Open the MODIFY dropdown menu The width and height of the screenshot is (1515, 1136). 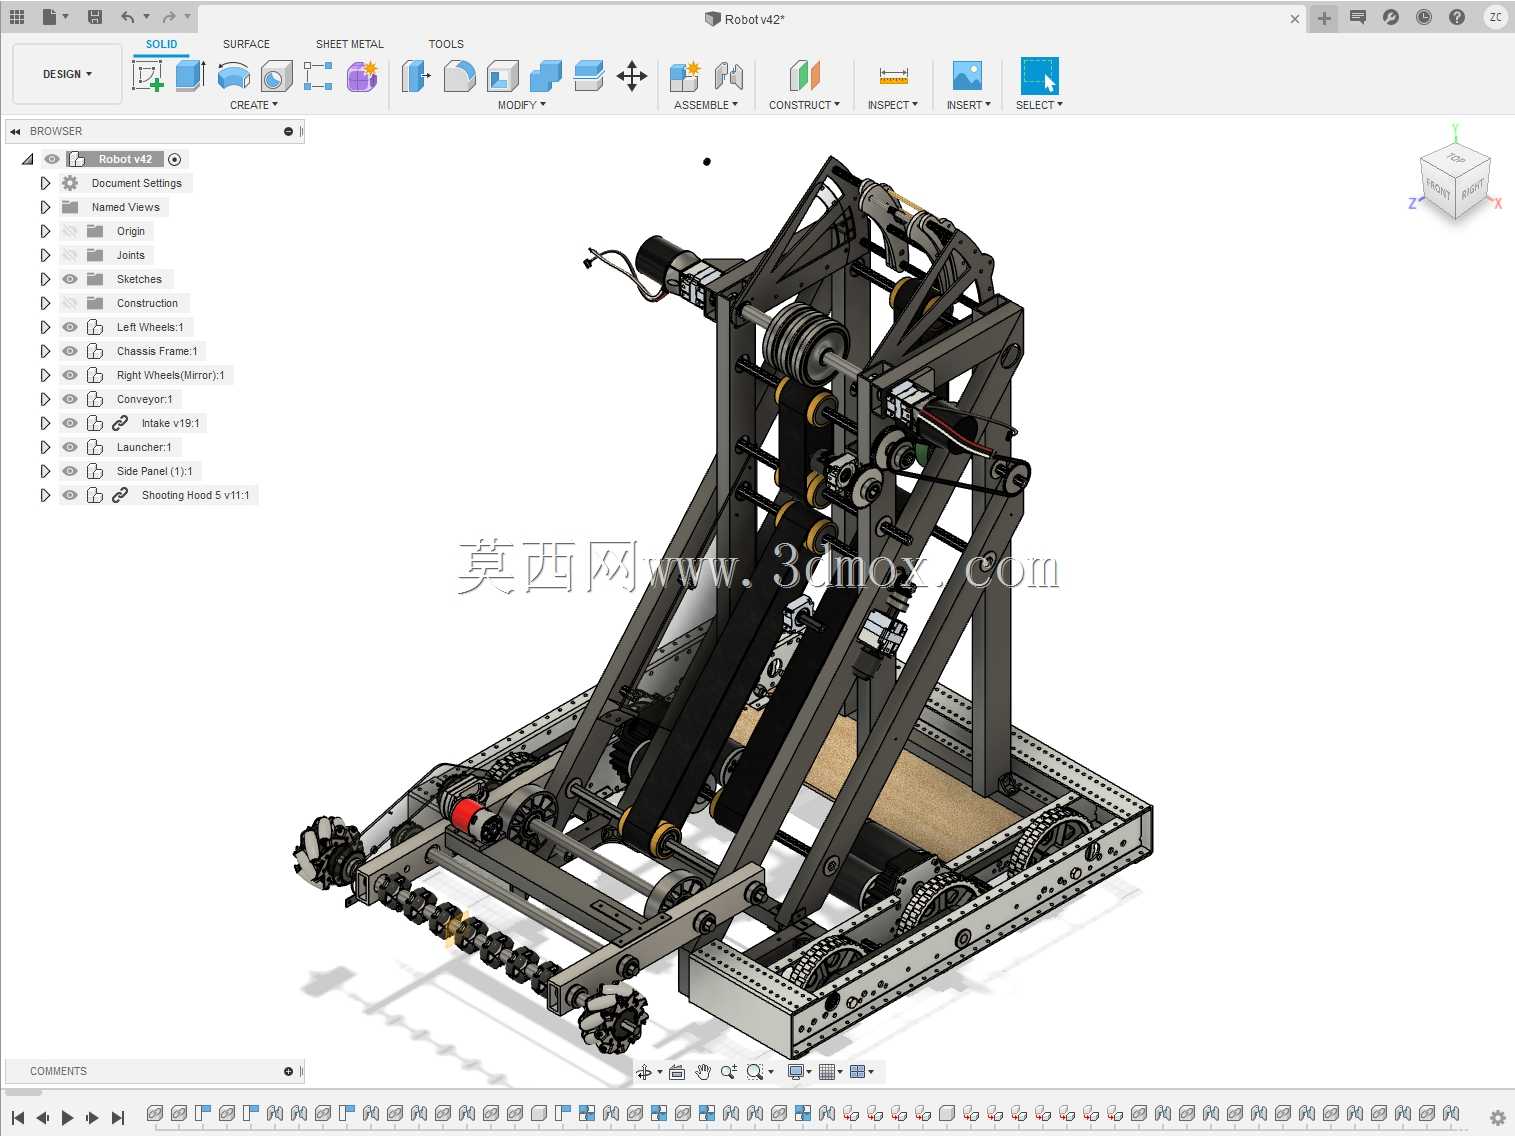522,105
